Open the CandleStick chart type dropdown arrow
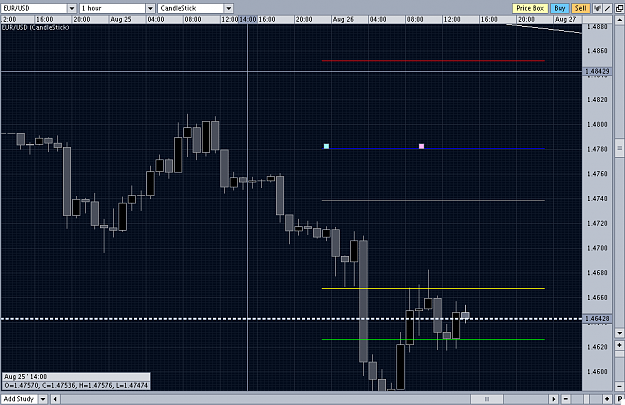 (228, 8)
